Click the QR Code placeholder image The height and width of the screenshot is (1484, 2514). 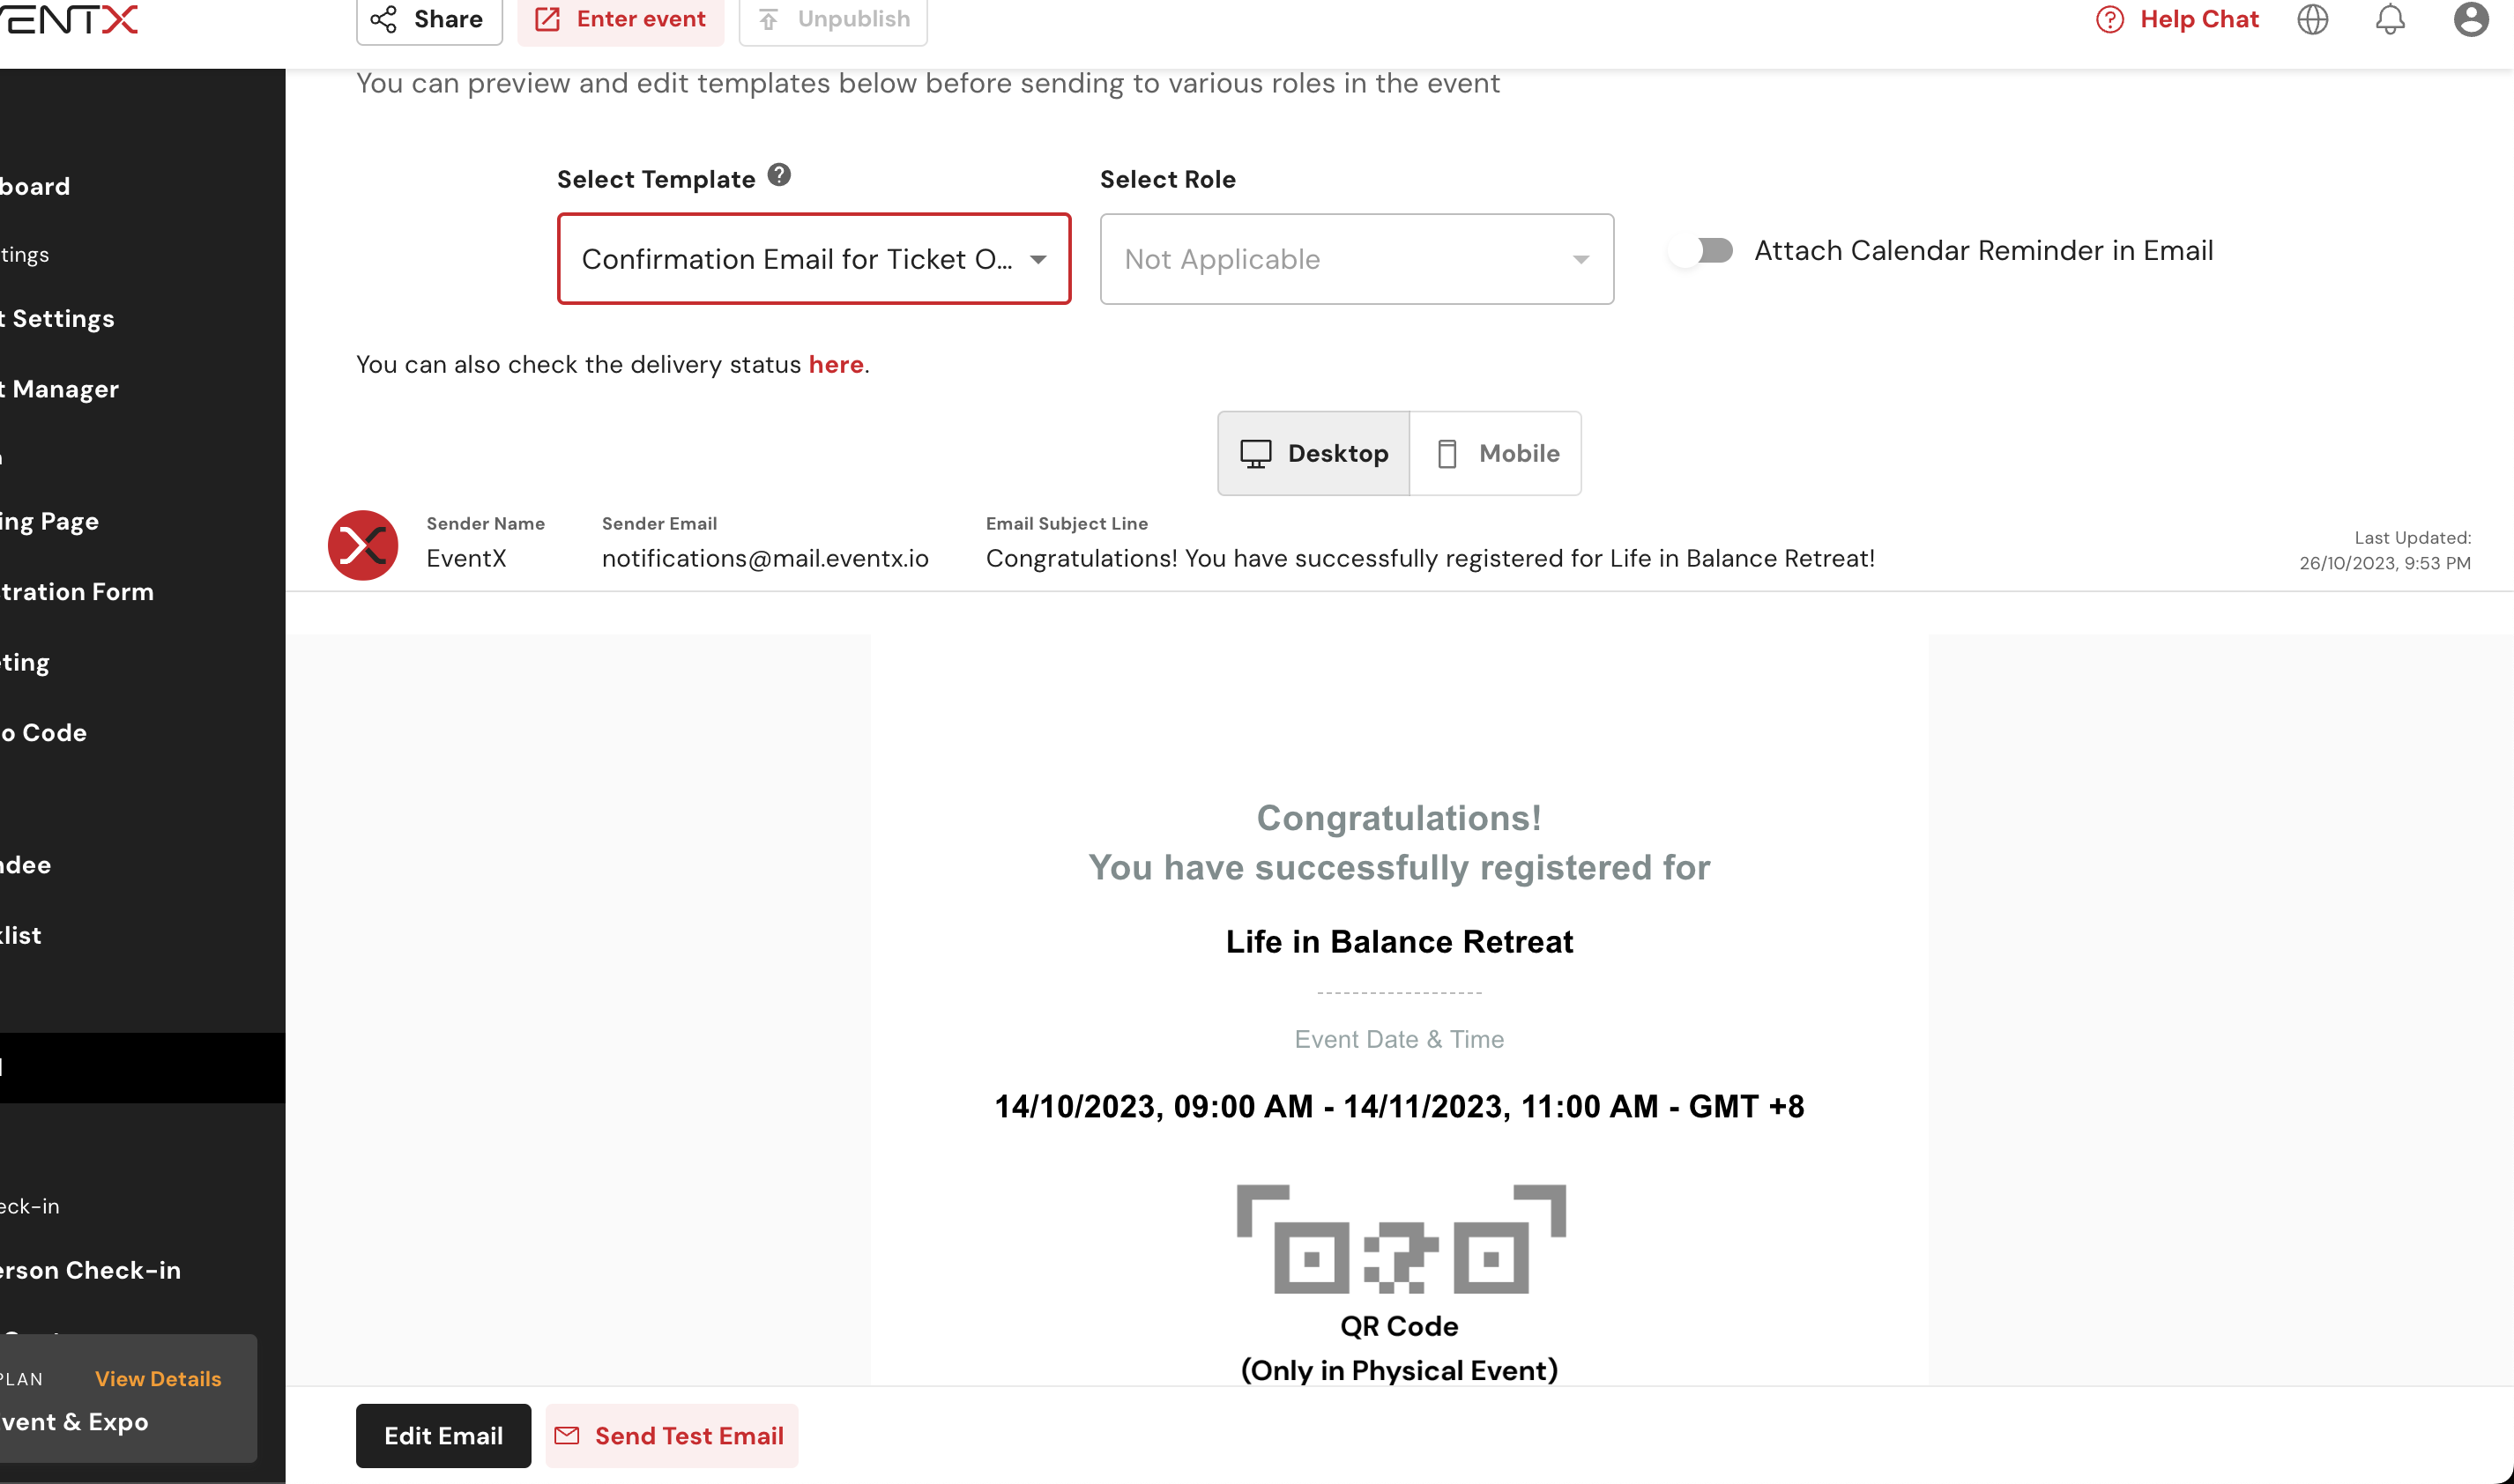coord(1400,1239)
